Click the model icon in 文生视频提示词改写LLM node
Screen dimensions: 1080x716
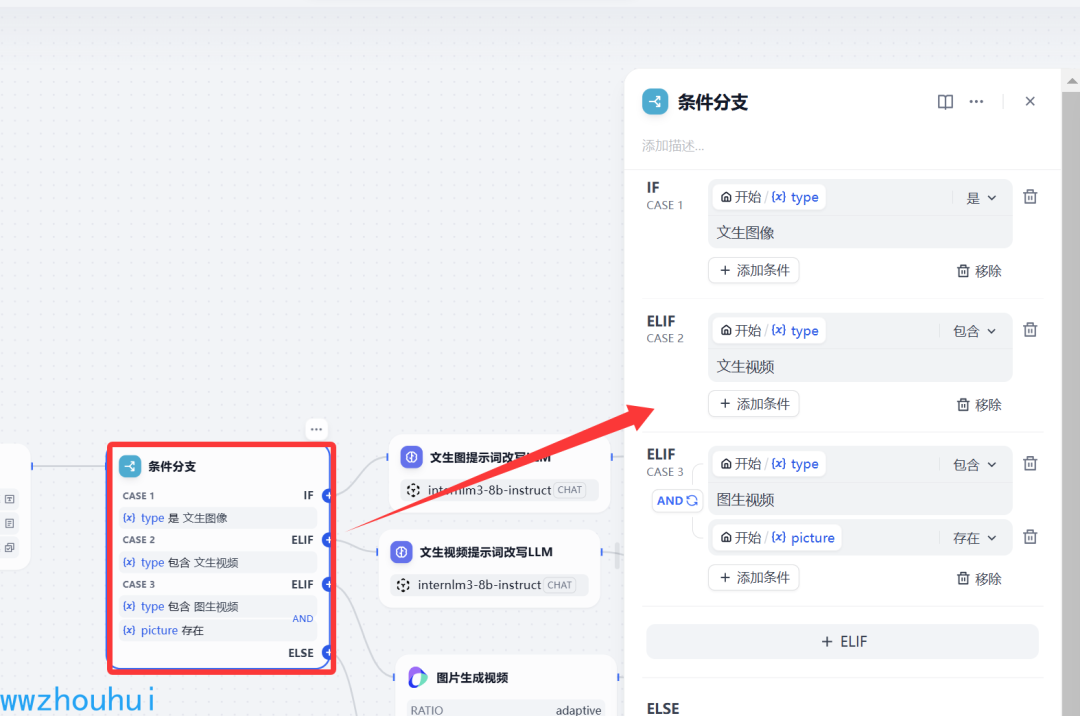403,585
